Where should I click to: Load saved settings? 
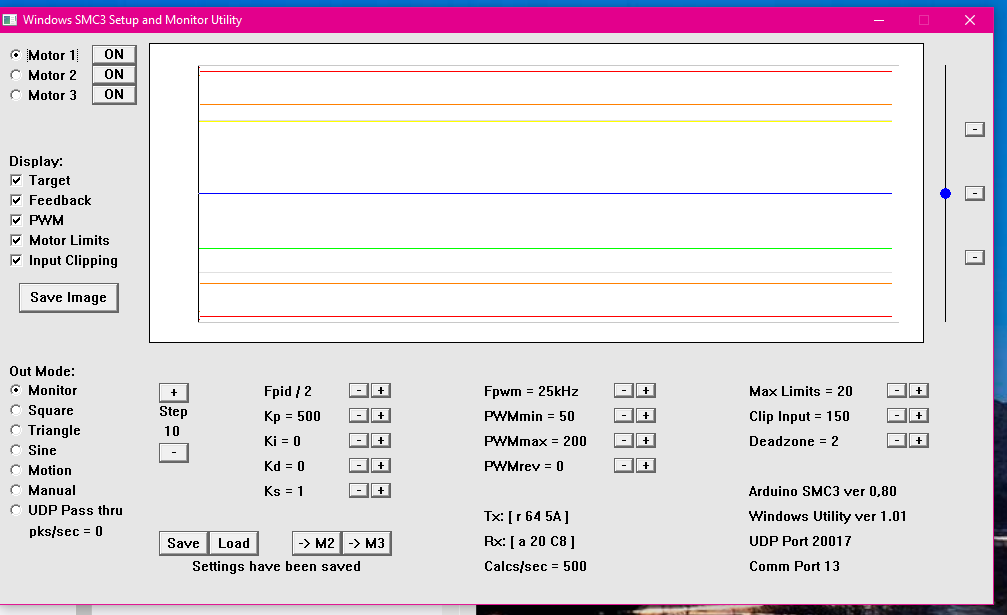click(x=233, y=543)
